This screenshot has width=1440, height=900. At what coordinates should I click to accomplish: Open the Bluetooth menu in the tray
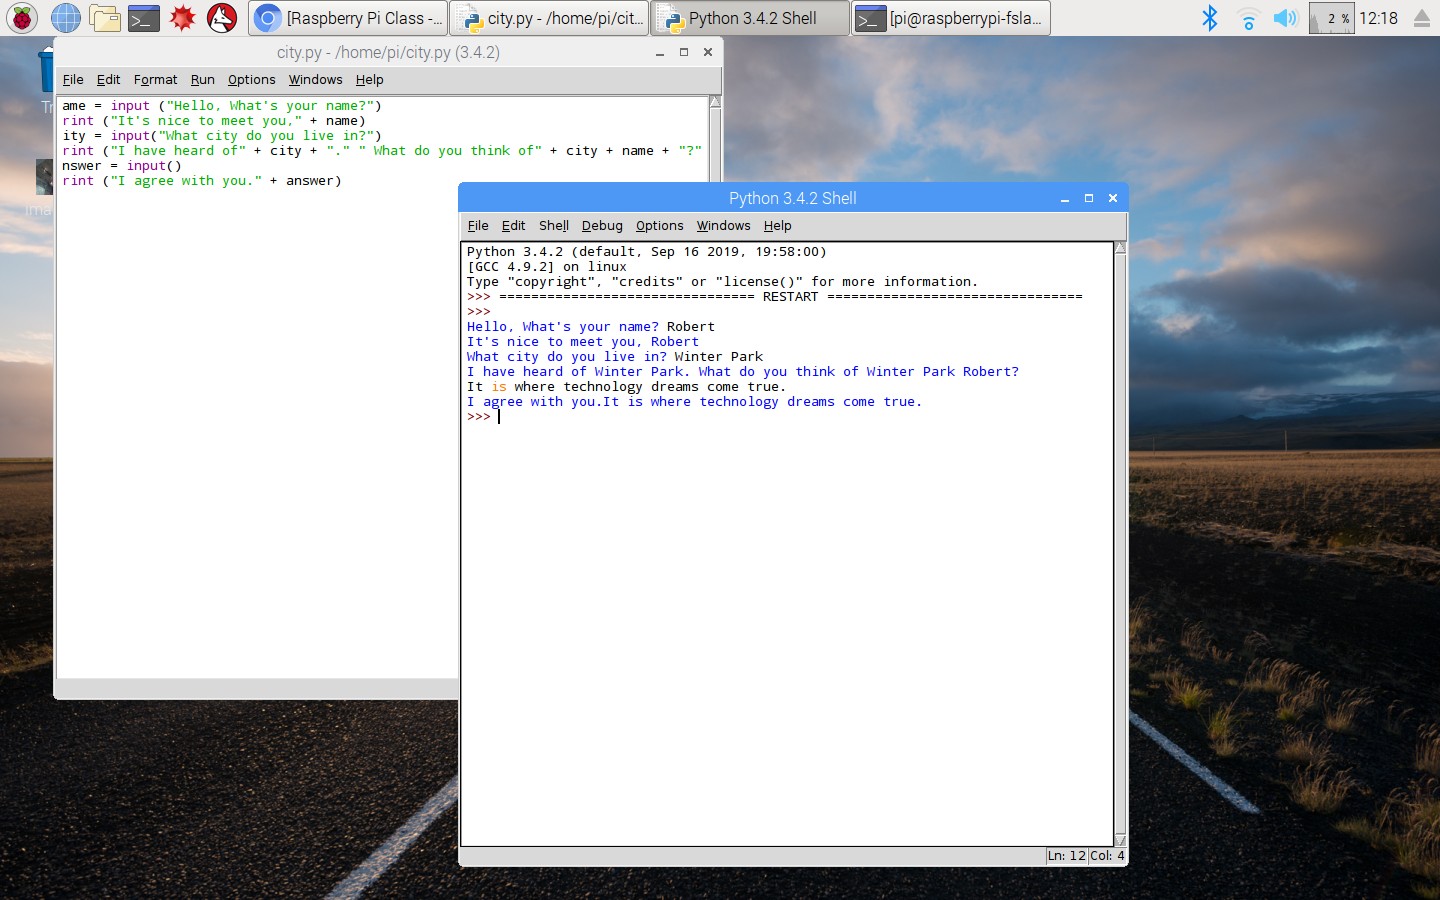pos(1209,17)
